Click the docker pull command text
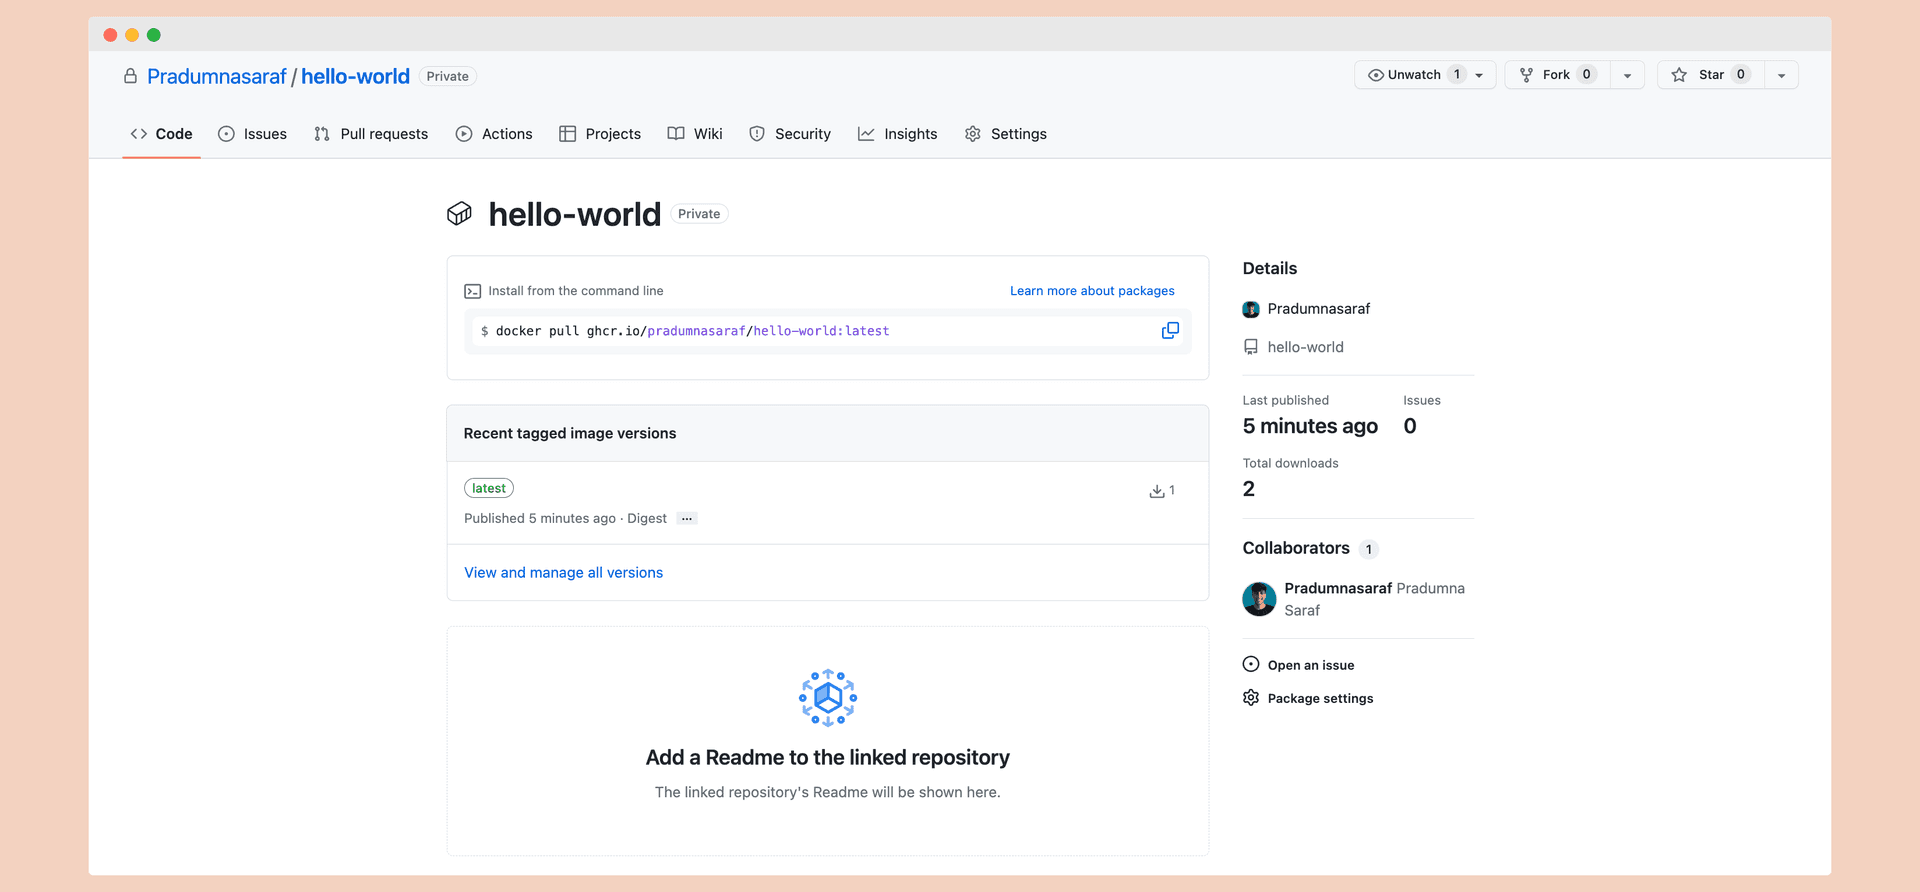 692,331
